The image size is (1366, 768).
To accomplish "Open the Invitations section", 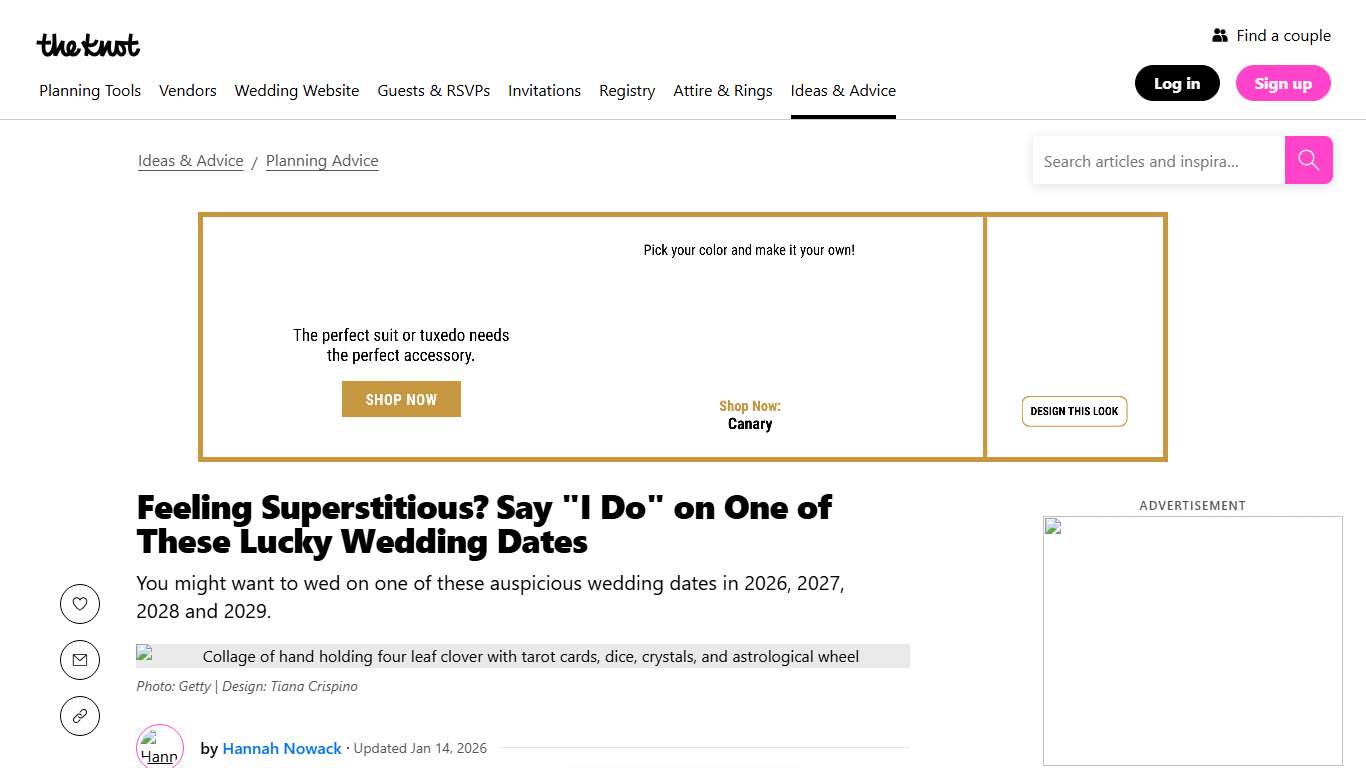I will [x=544, y=90].
